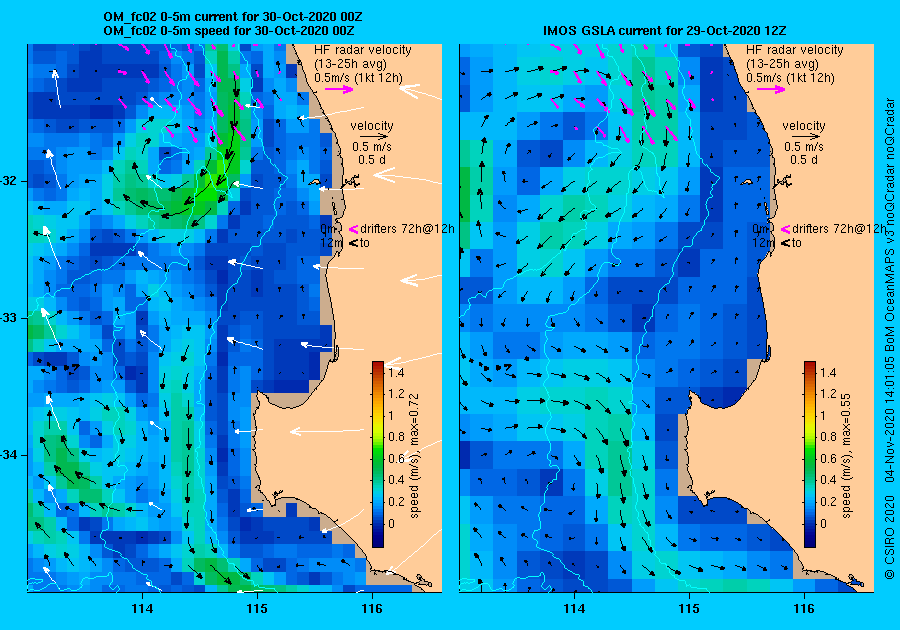The width and height of the screenshot is (900, 630).
Task: Click 'drifters 72h@12h' label in right map
Action: (839, 228)
